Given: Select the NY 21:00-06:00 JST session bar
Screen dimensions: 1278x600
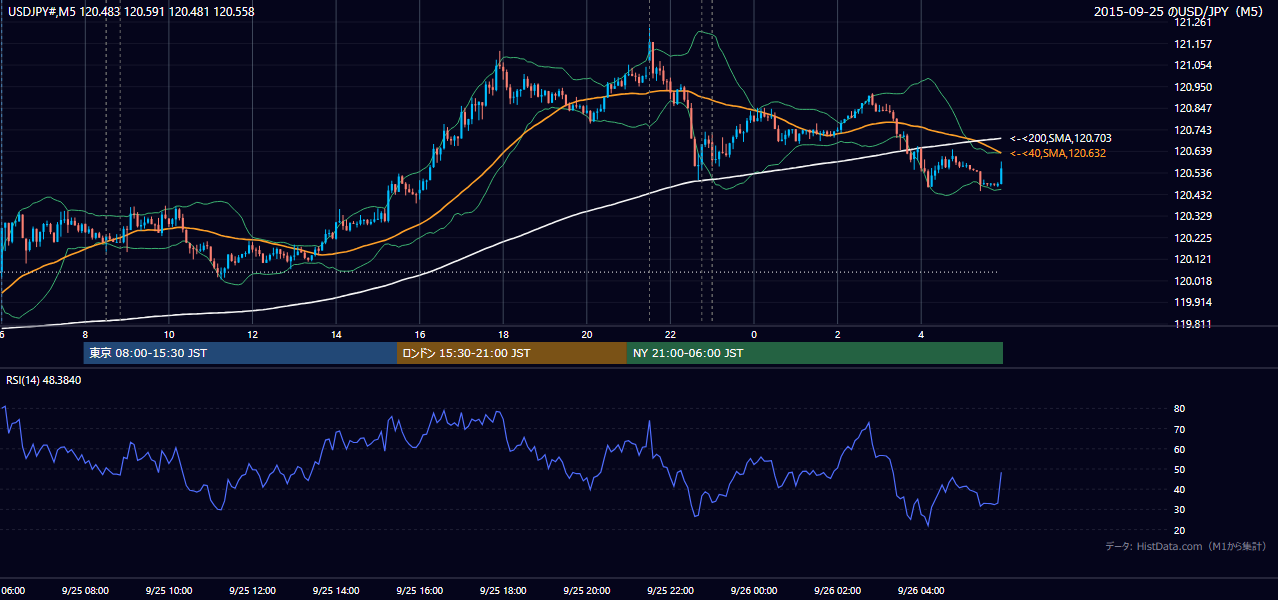Looking at the screenshot, I should [x=815, y=353].
